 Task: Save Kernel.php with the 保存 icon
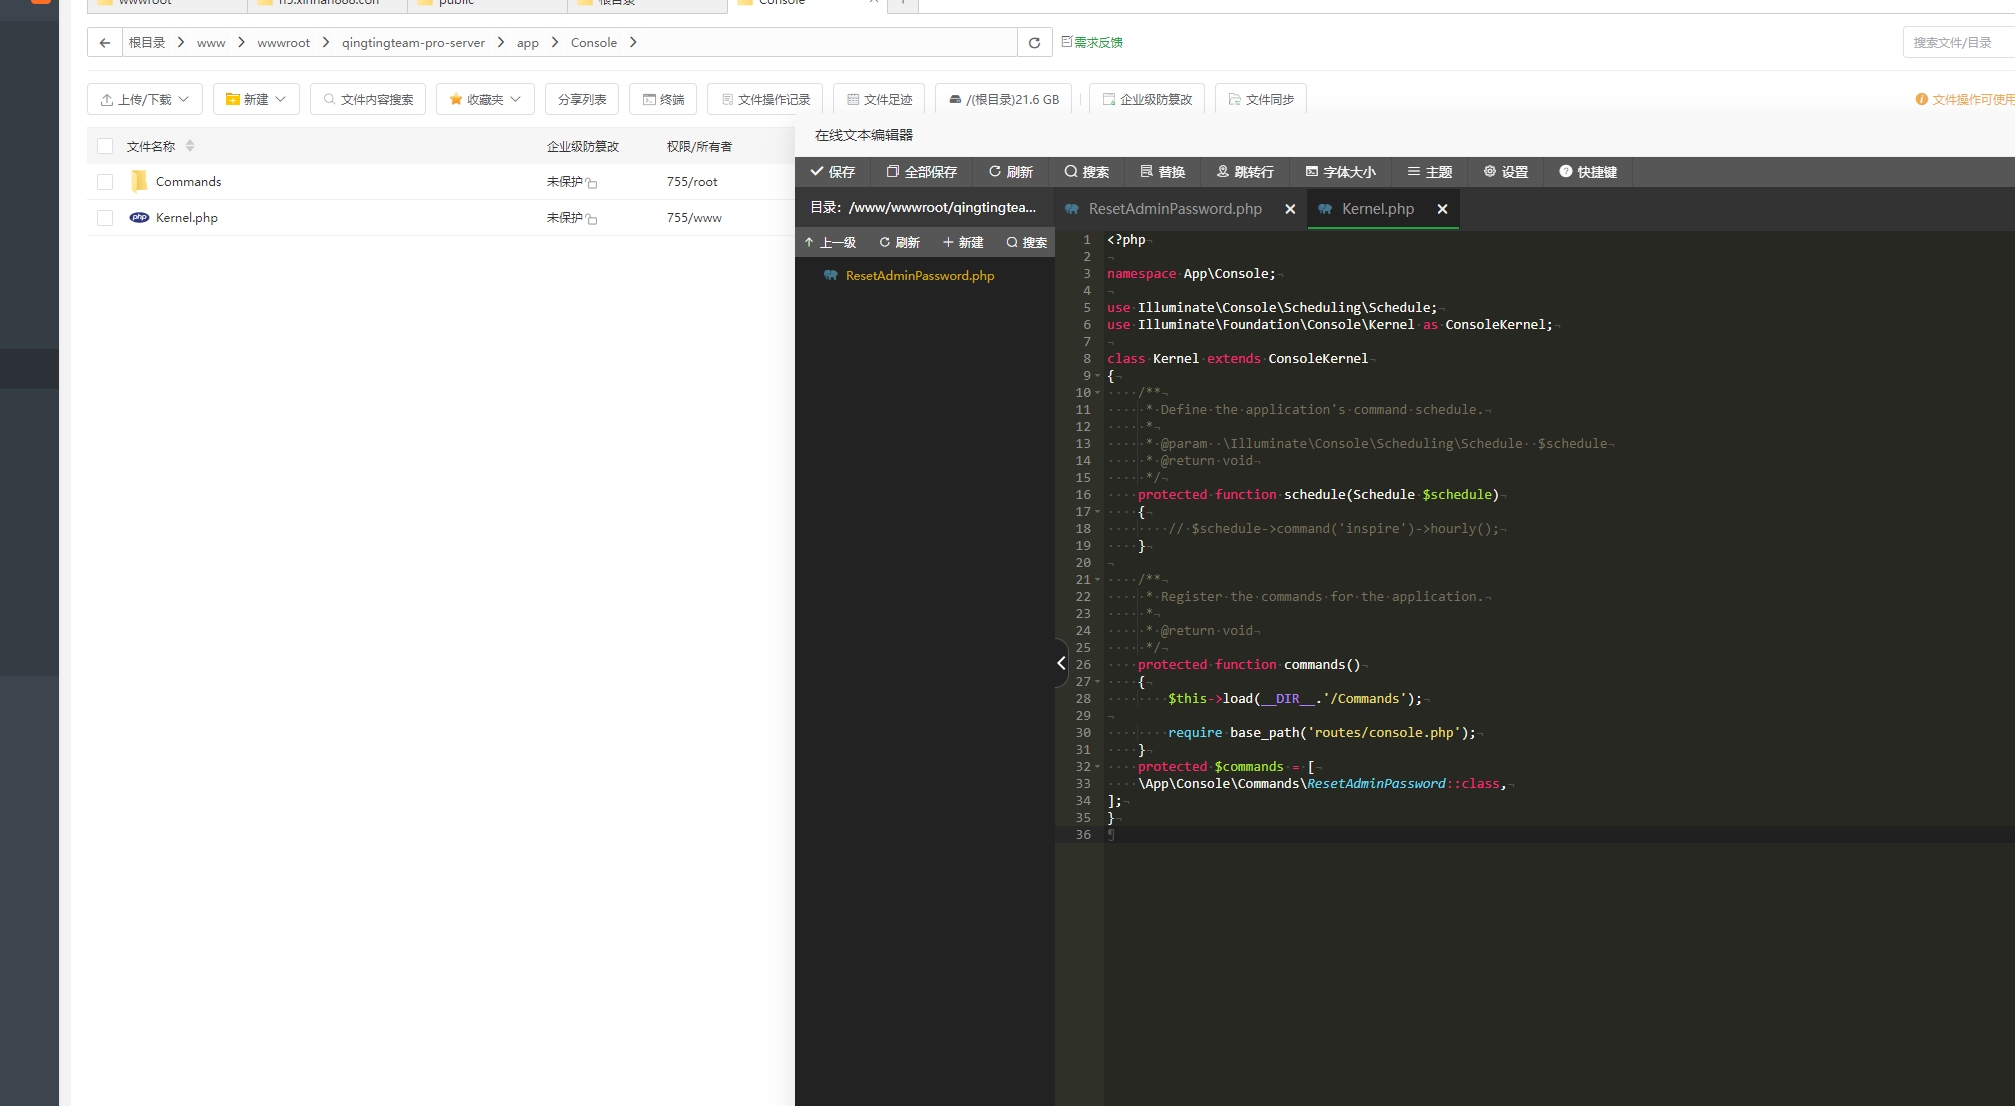[x=833, y=172]
